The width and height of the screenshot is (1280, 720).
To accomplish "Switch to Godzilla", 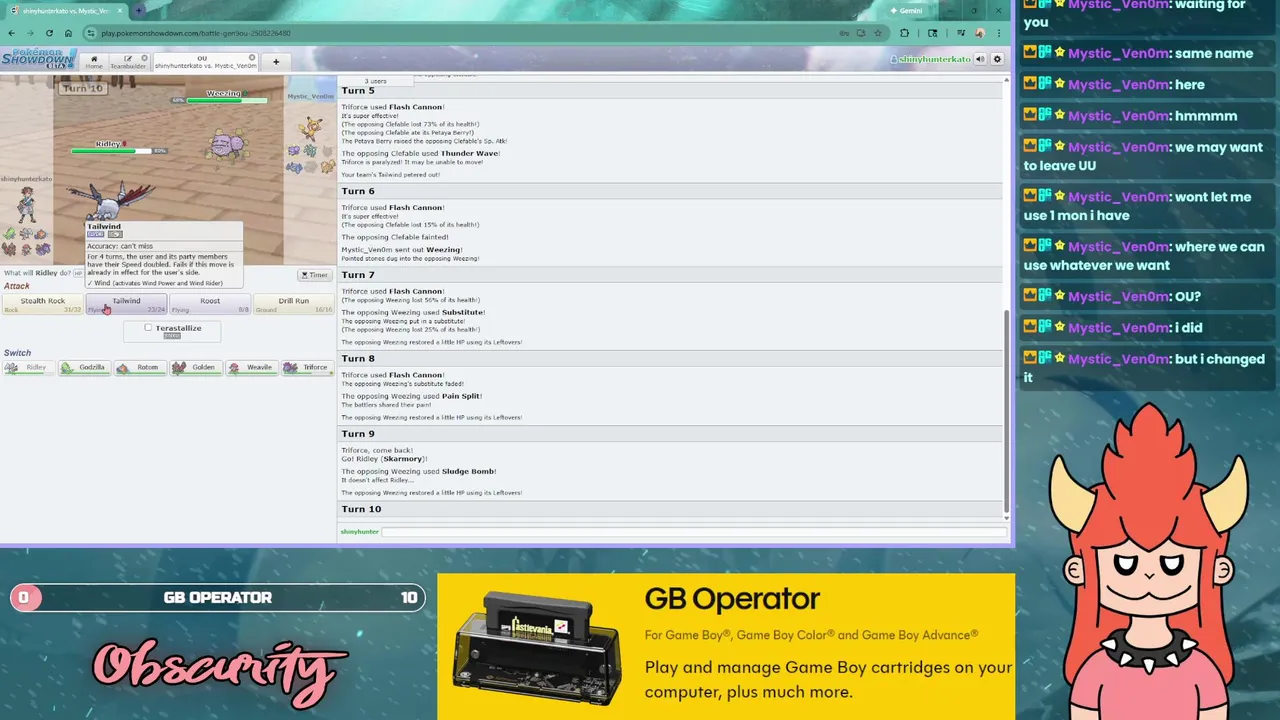I will pyautogui.click(x=83, y=367).
